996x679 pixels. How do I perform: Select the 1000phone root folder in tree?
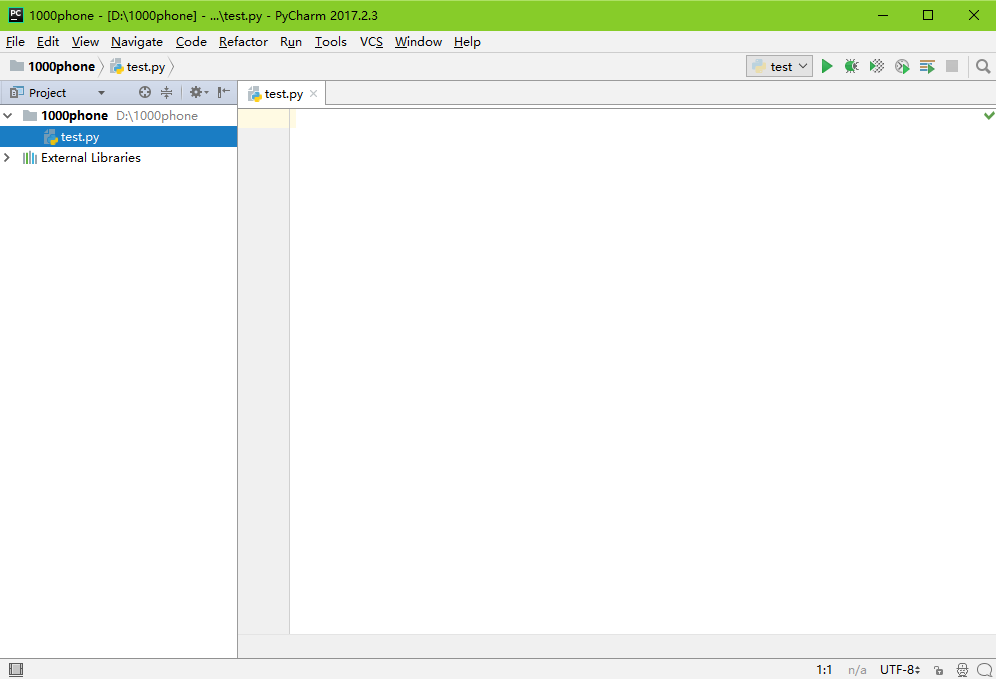[x=118, y=116]
